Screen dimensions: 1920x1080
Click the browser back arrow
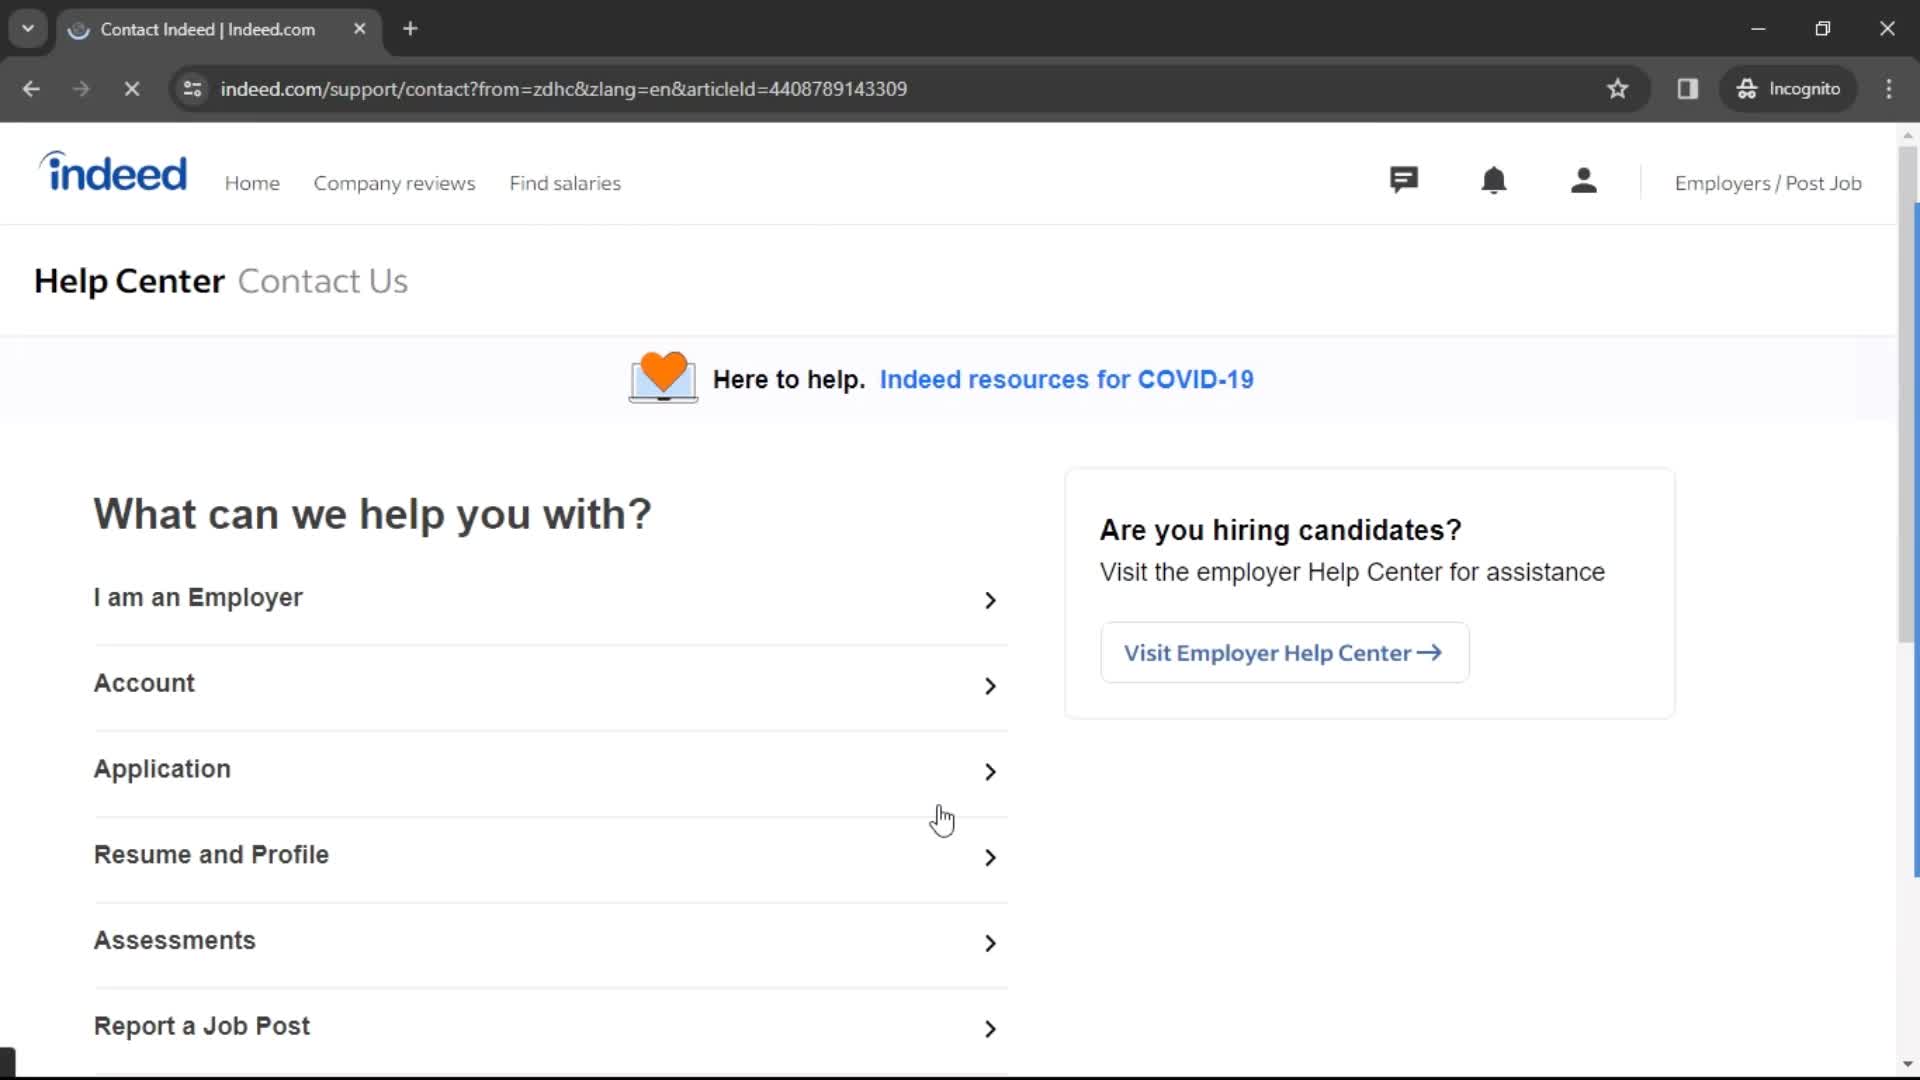[x=31, y=89]
